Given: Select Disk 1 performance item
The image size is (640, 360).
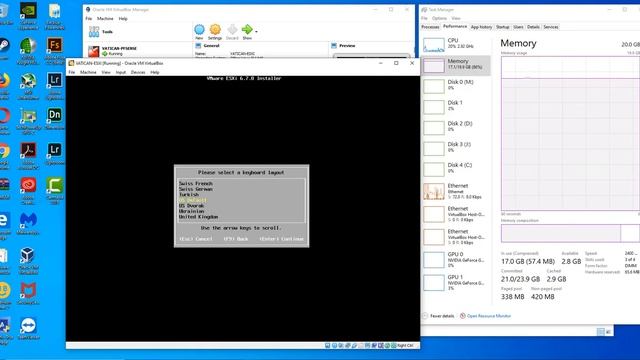Looking at the screenshot, I should tap(456, 107).
